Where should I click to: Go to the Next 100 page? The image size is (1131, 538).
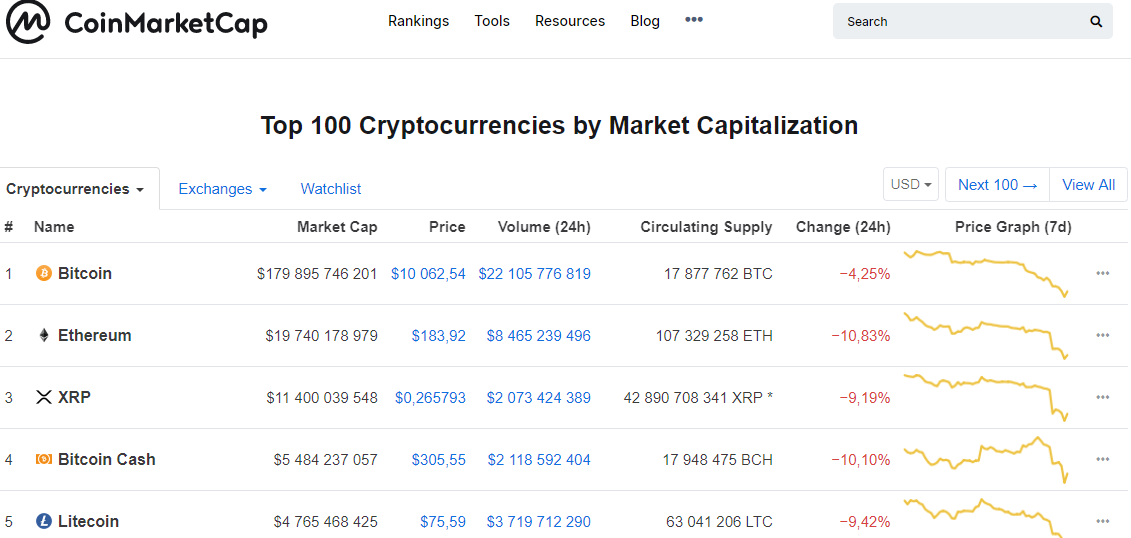(x=997, y=185)
